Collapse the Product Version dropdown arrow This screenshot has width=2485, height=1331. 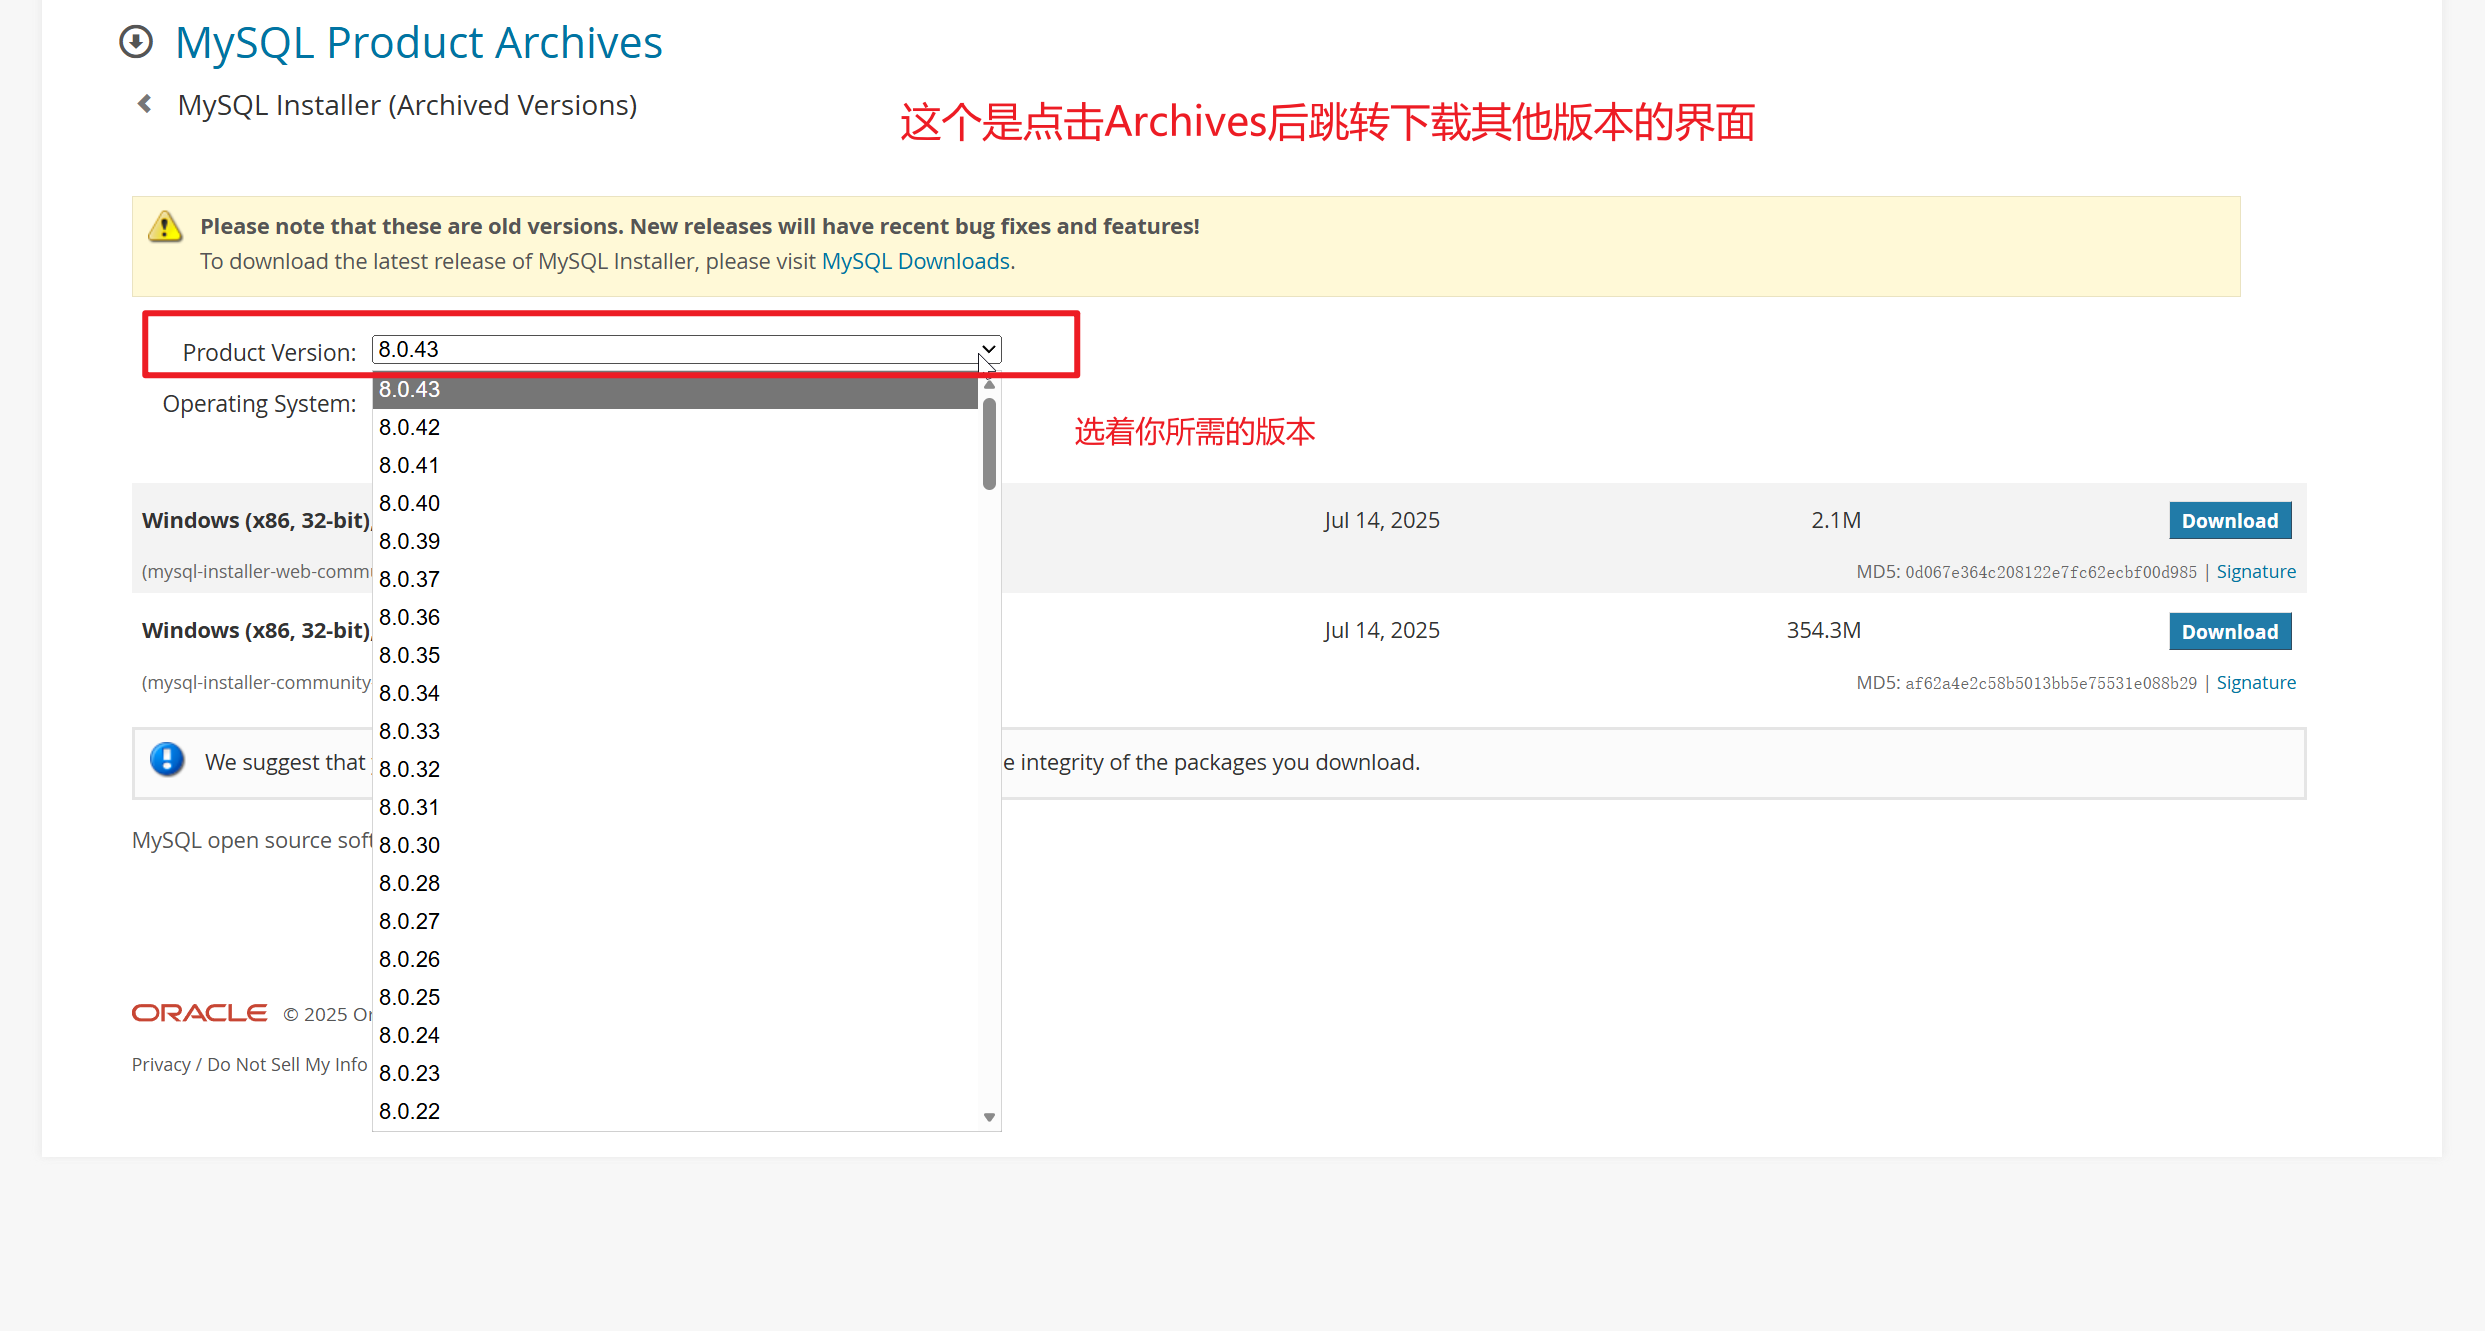[x=988, y=349]
